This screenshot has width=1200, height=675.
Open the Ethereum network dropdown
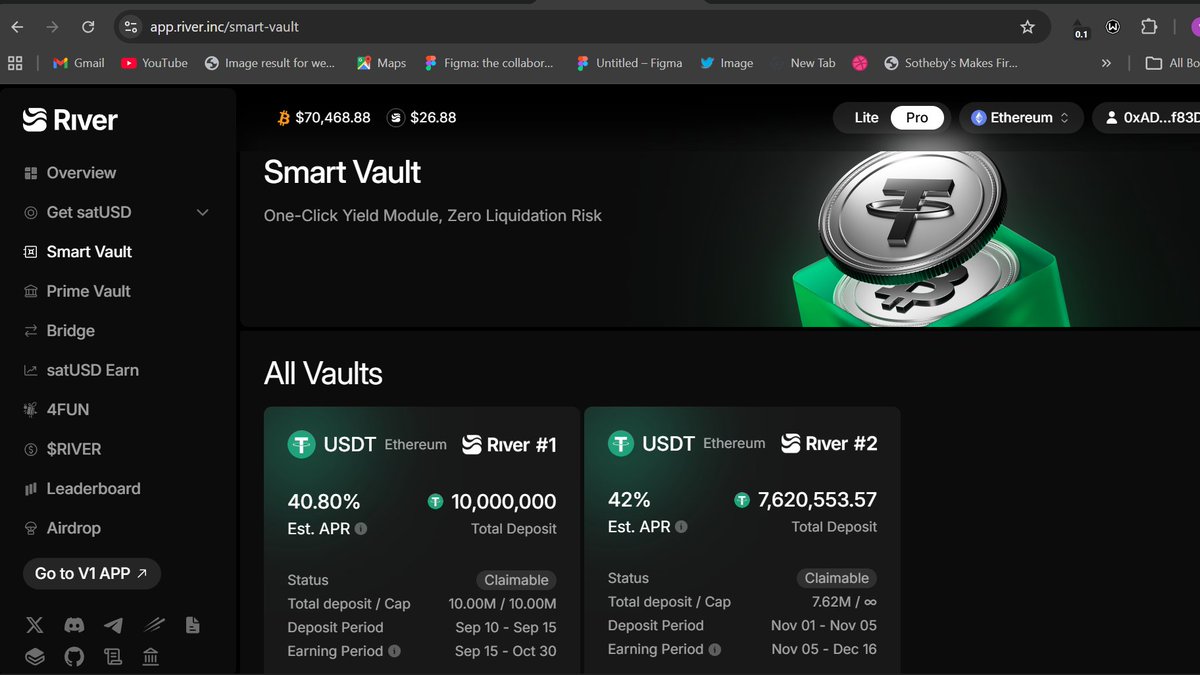point(1021,118)
